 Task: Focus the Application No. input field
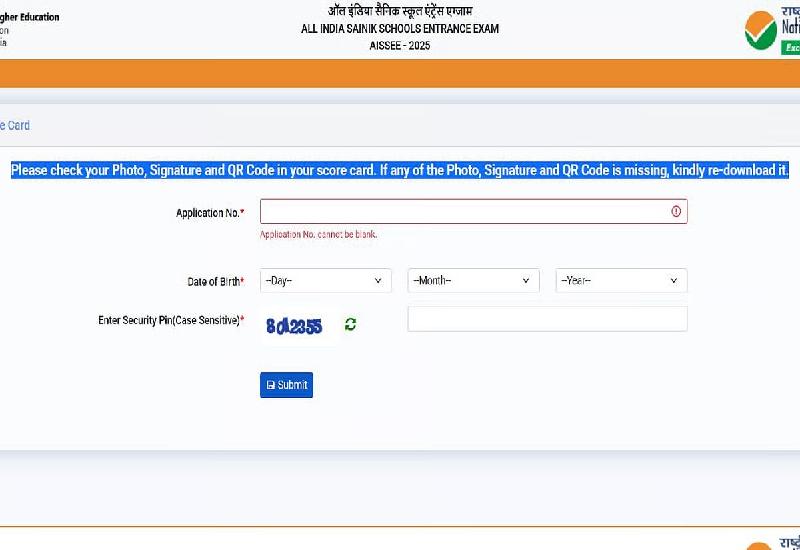click(x=473, y=211)
